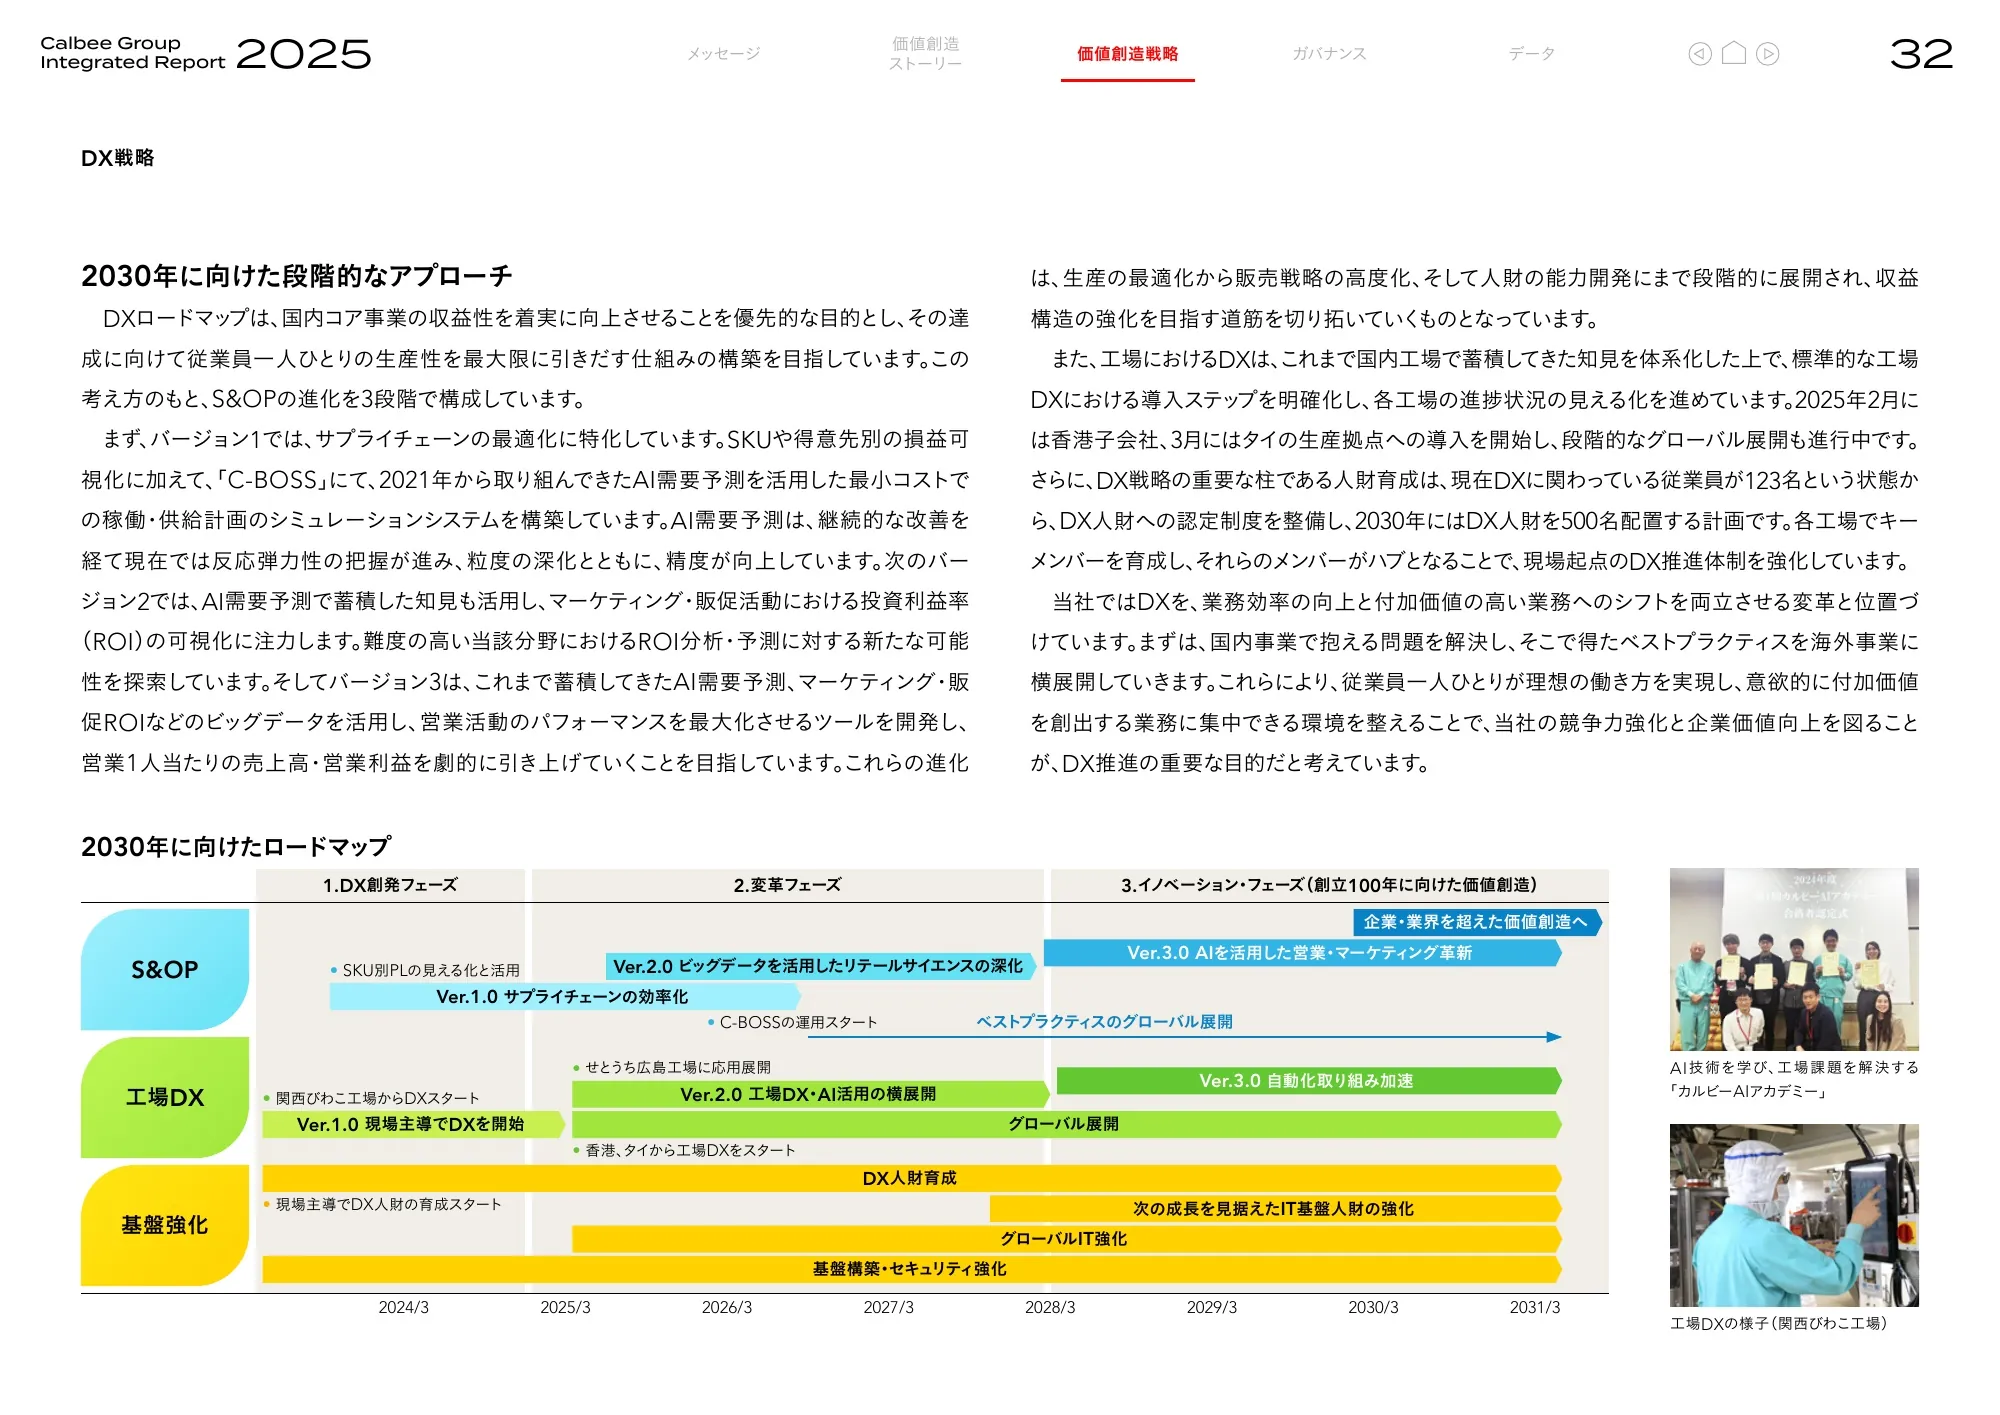This screenshot has width=2000, height=1415.
Task: Select the 価値創造戦略 navigation tab
Action: pyautogui.click(x=1127, y=54)
